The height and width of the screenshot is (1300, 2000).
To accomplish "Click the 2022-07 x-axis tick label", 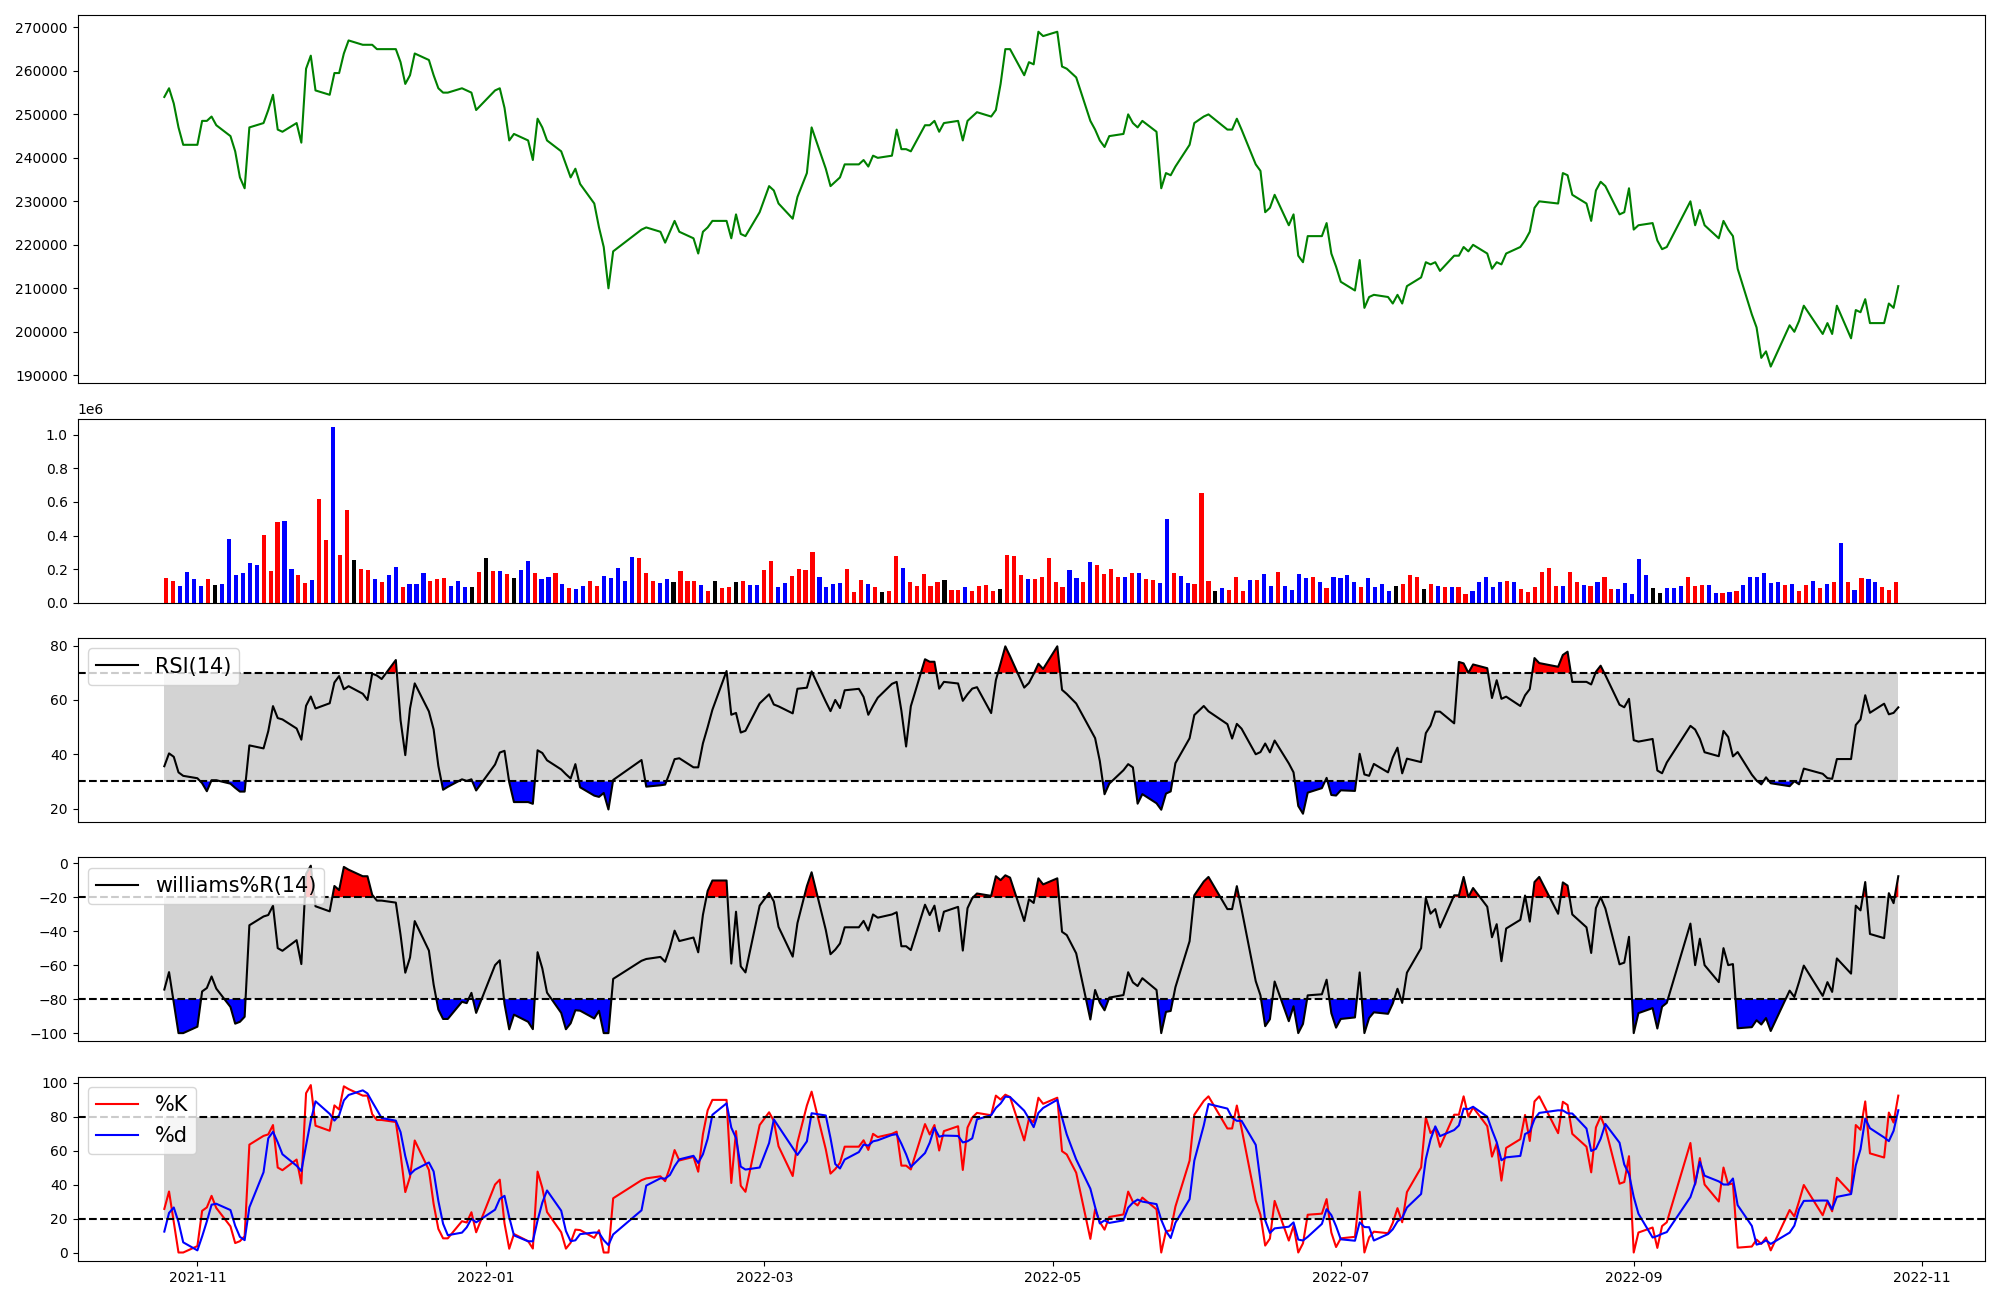I will [1340, 1277].
